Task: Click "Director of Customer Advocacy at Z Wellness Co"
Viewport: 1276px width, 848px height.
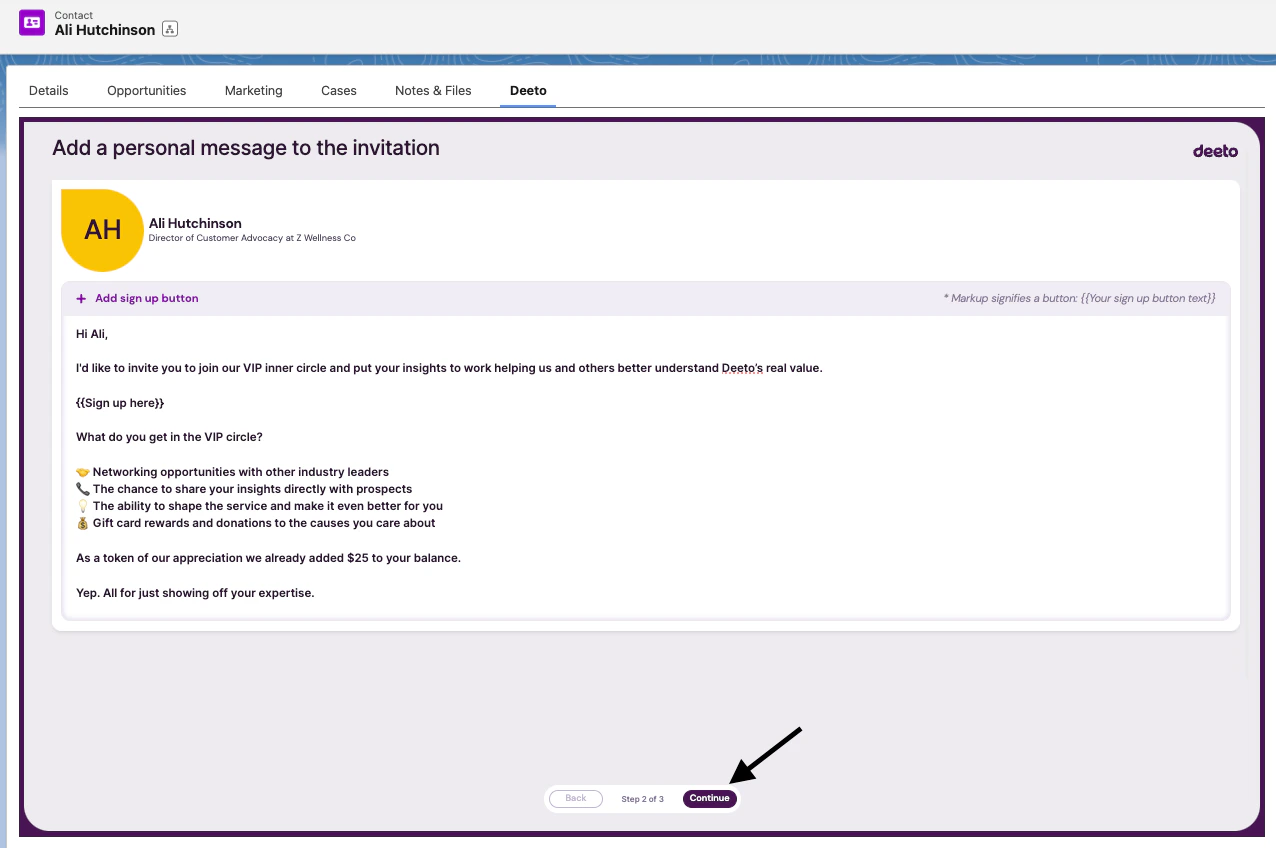Action: pos(252,238)
